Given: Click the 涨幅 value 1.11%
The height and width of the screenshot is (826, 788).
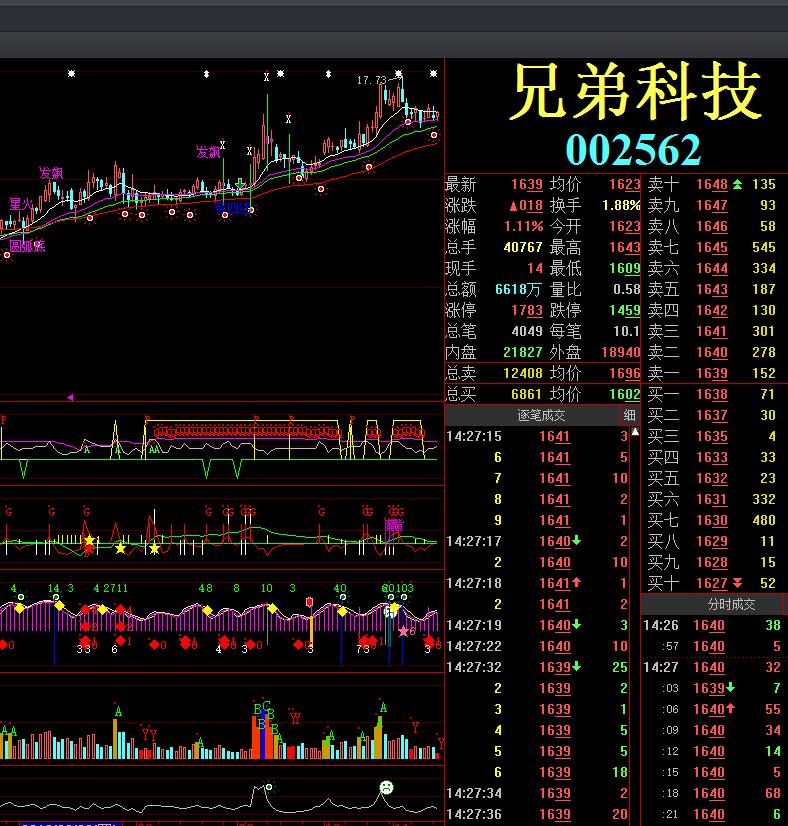Looking at the screenshot, I should tap(524, 227).
